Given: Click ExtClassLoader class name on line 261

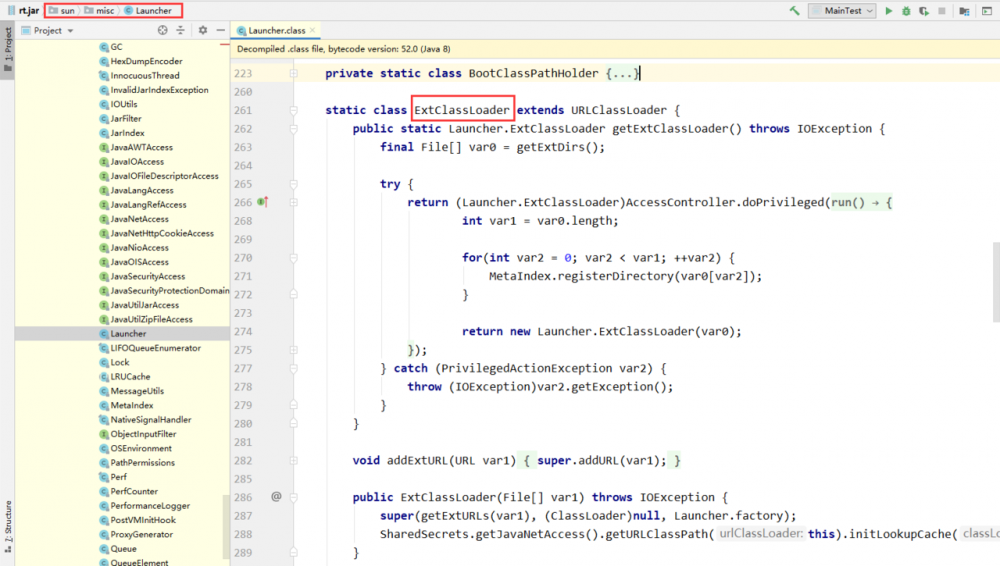Looking at the screenshot, I should click(462, 110).
